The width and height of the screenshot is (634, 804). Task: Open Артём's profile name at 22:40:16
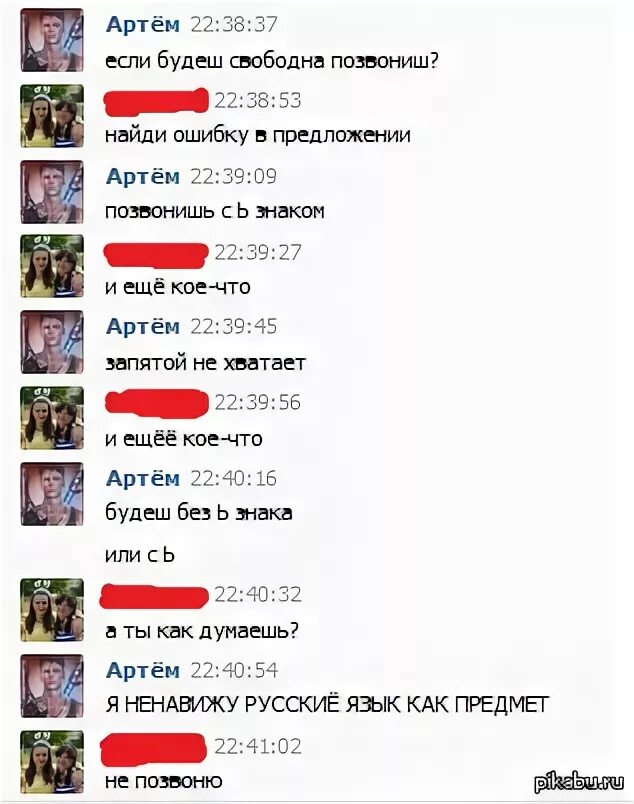(x=143, y=478)
